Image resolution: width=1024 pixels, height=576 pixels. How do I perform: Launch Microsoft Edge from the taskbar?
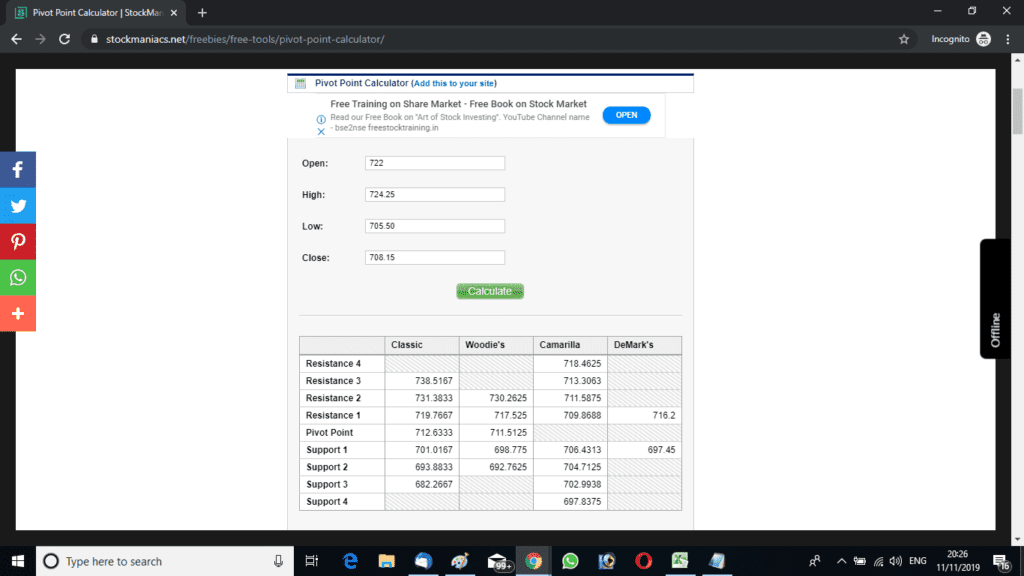349,560
